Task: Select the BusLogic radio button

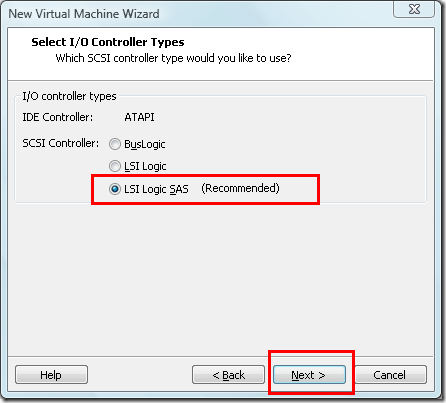Action: (x=115, y=144)
